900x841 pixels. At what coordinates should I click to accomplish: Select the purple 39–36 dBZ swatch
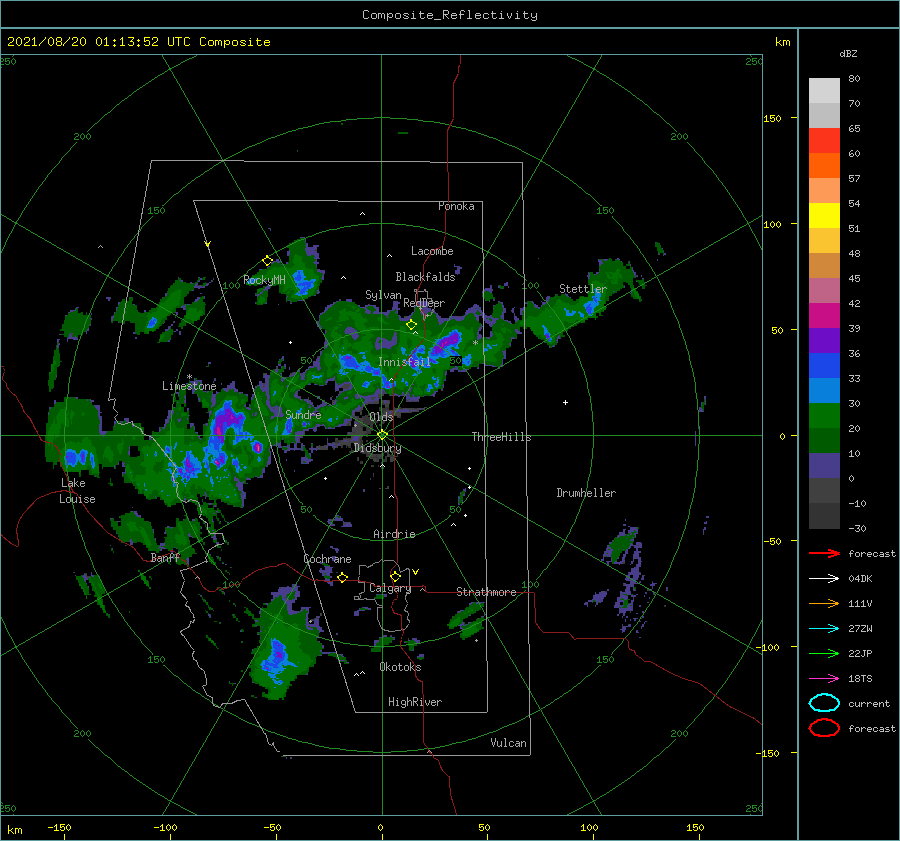[x=824, y=340]
